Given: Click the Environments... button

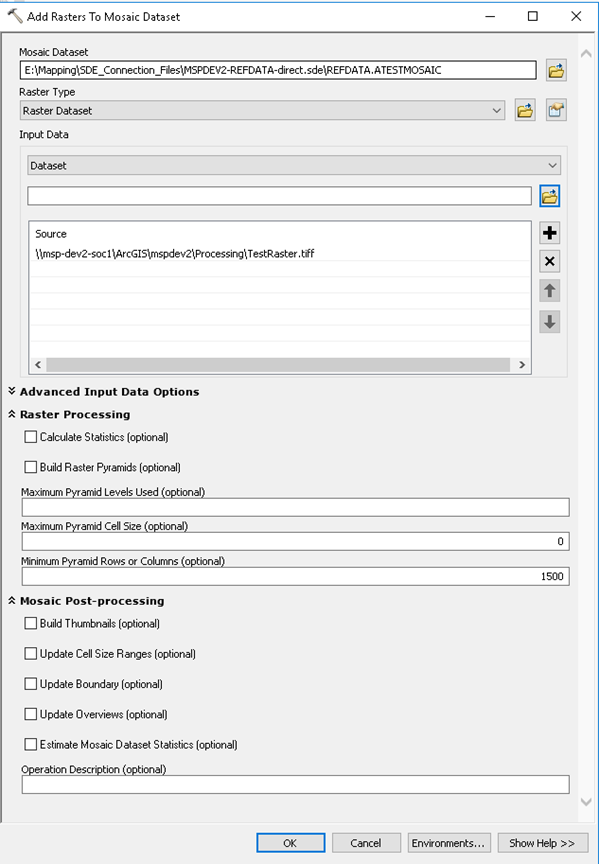Looking at the screenshot, I should [x=447, y=843].
